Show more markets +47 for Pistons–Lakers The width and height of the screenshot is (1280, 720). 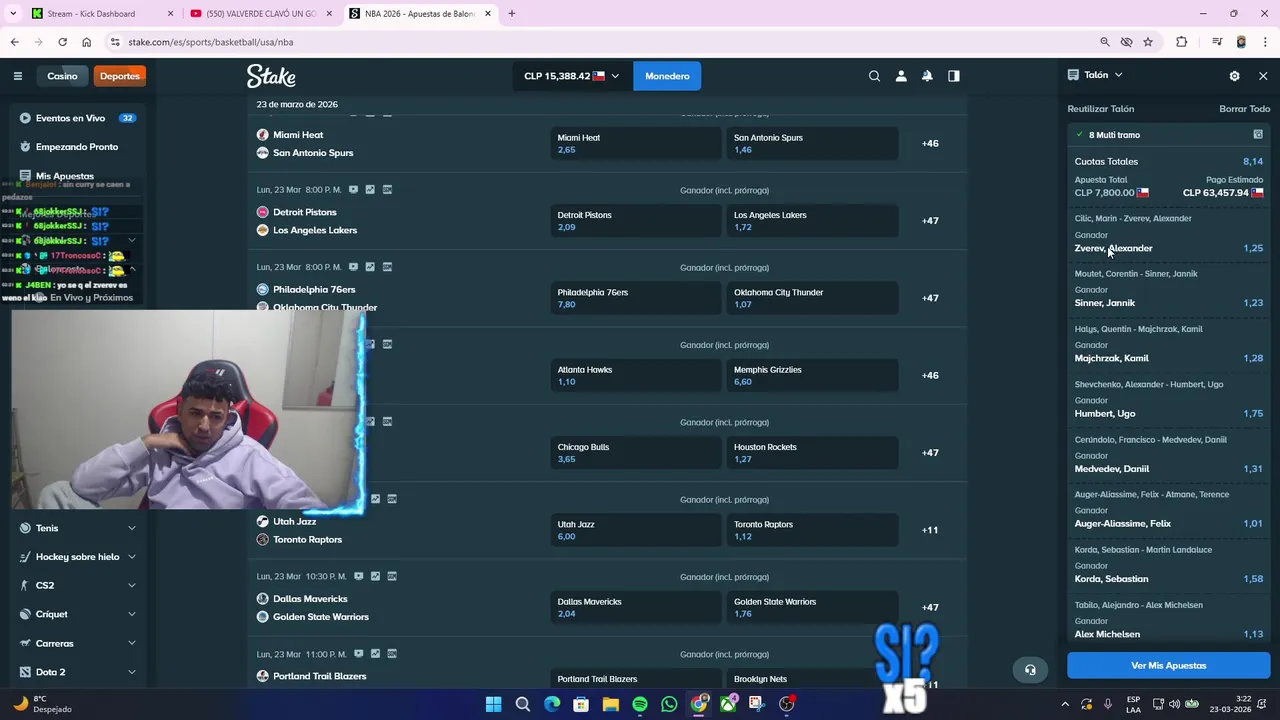click(930, 221)
